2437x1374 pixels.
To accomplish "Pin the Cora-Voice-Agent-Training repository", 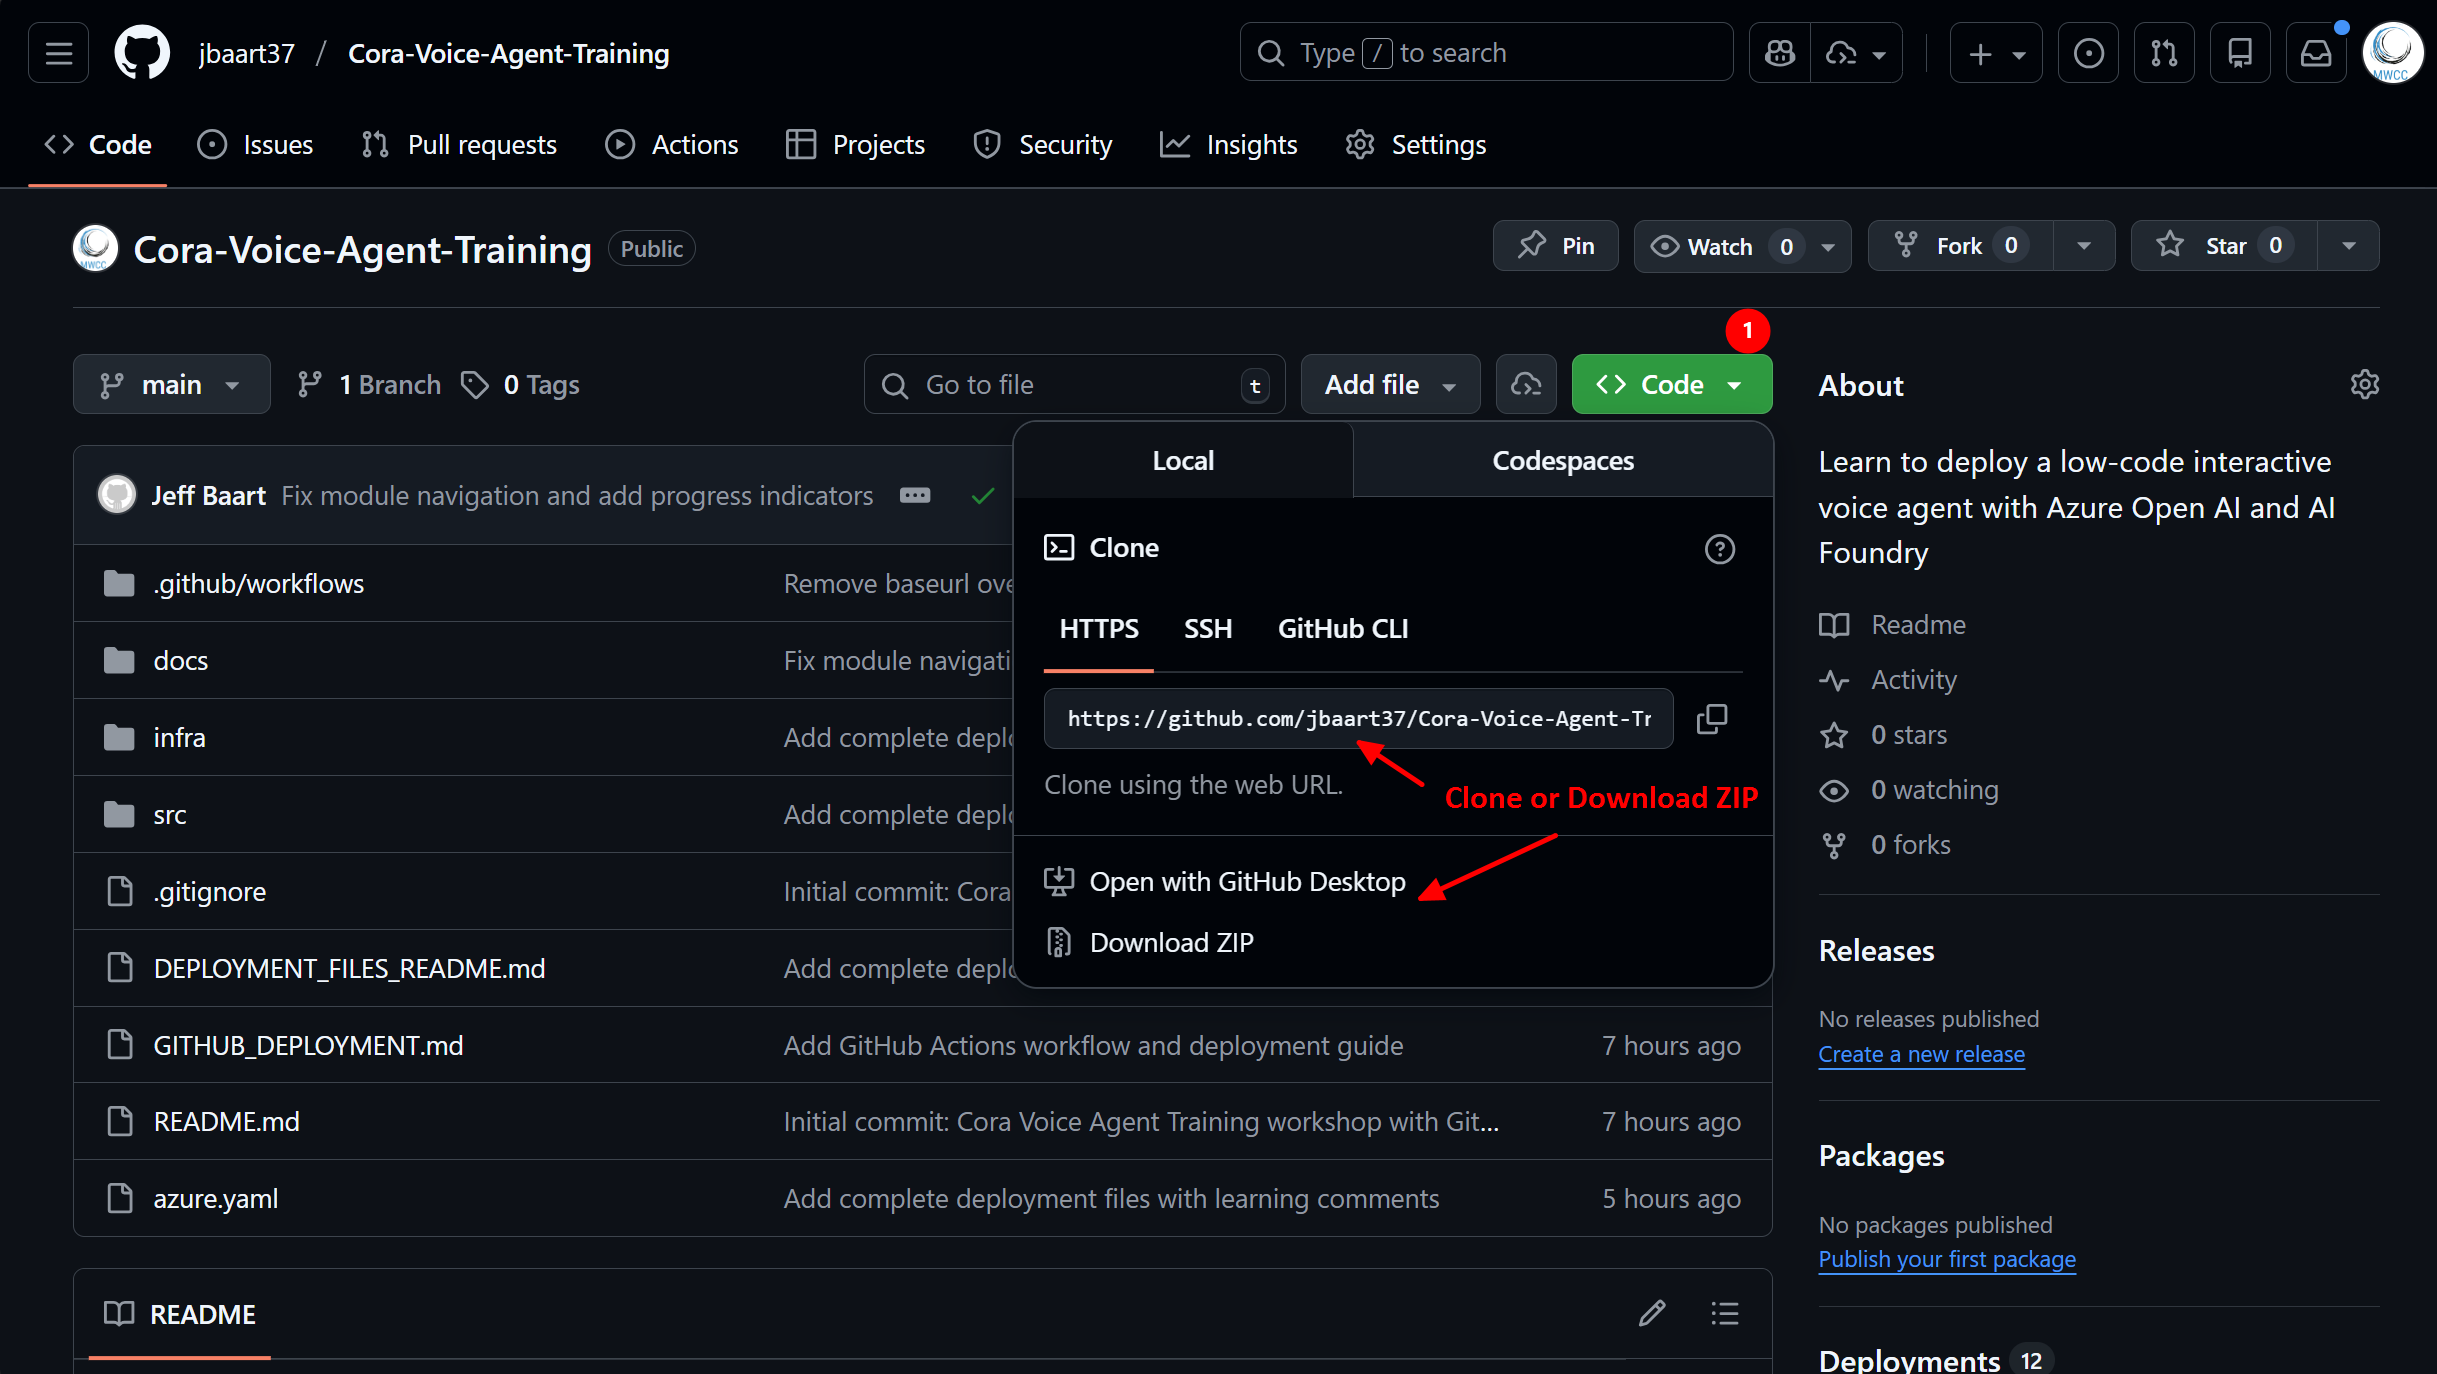I will [1555, 245].
